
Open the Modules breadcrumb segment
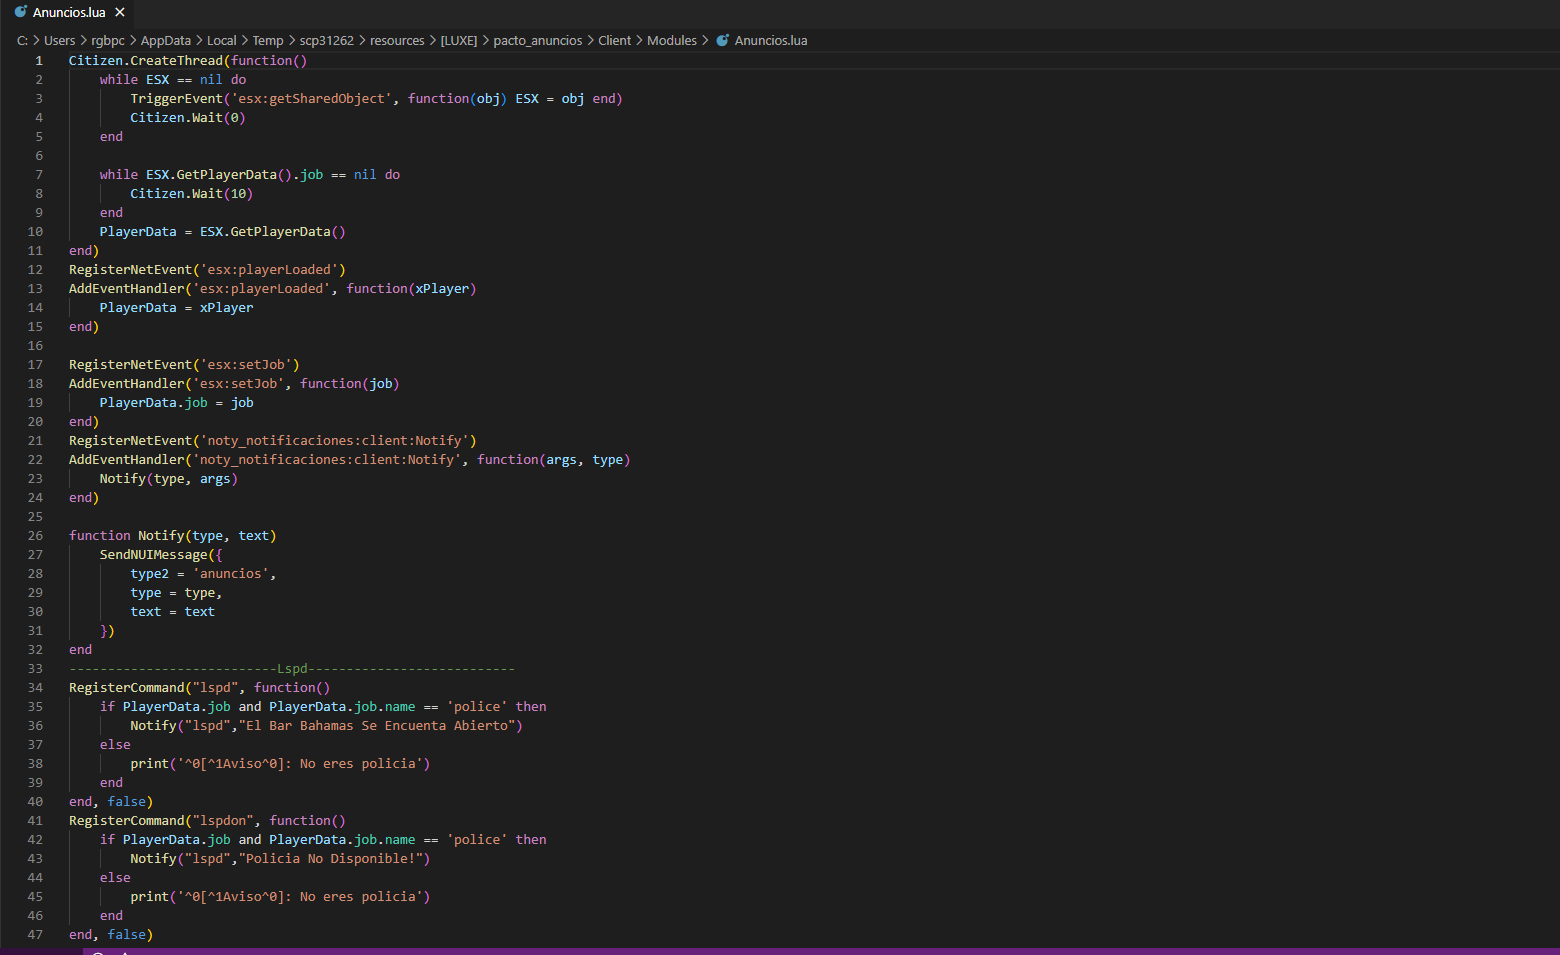[672, 40]
